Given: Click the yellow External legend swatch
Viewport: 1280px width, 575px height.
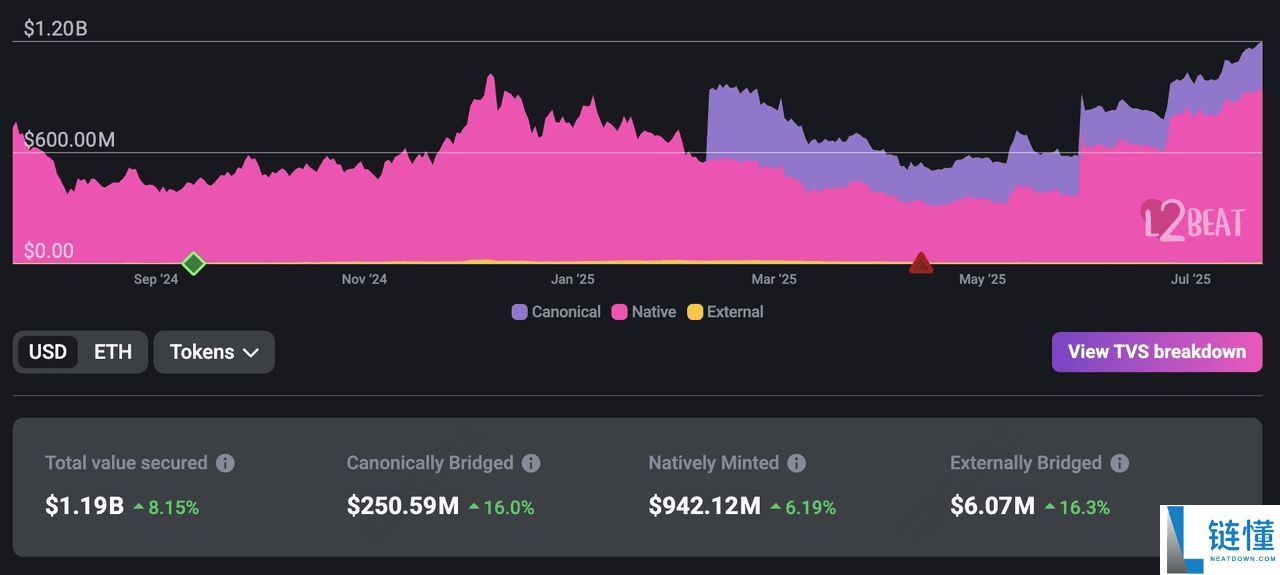Looking at the screenshot, I should pyautogui.click(x=695, y=312).
